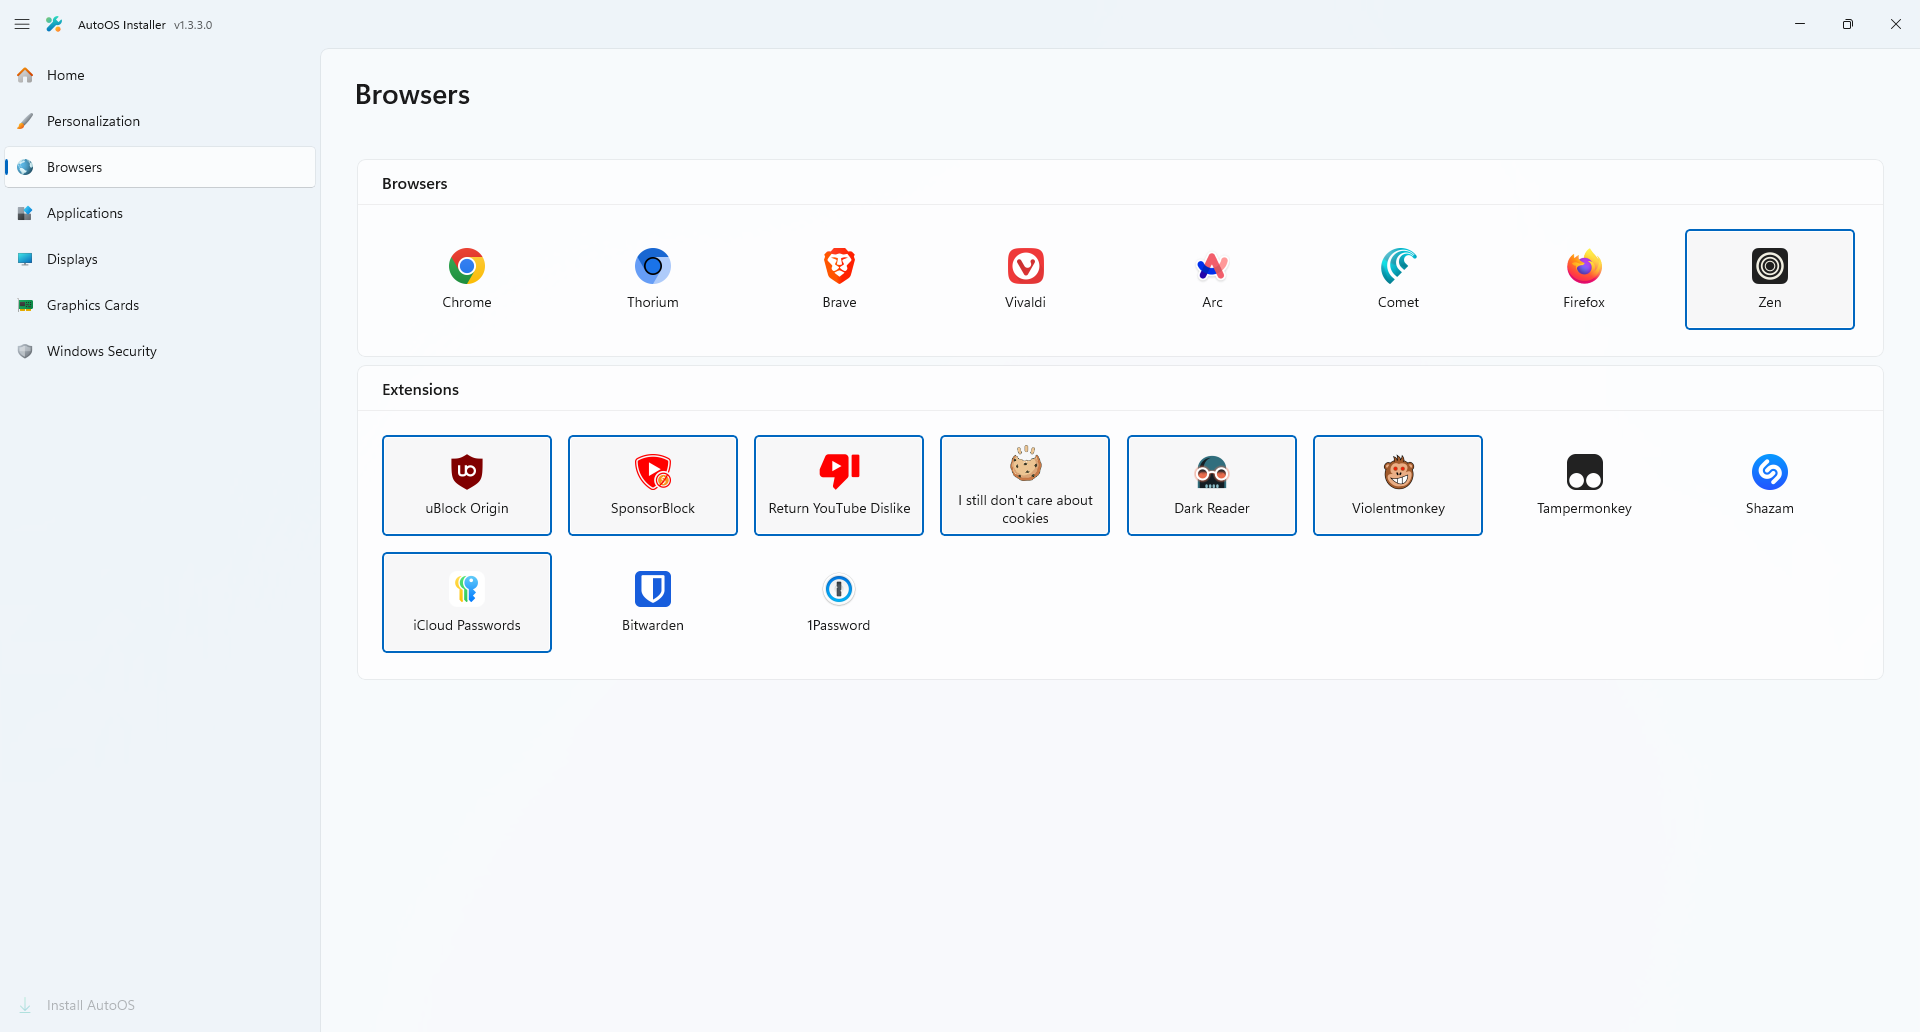Viewport: 1920px width, 1032px height.
Task: Toggle off the uBlock Origin extension
Action: pos(467,485)
